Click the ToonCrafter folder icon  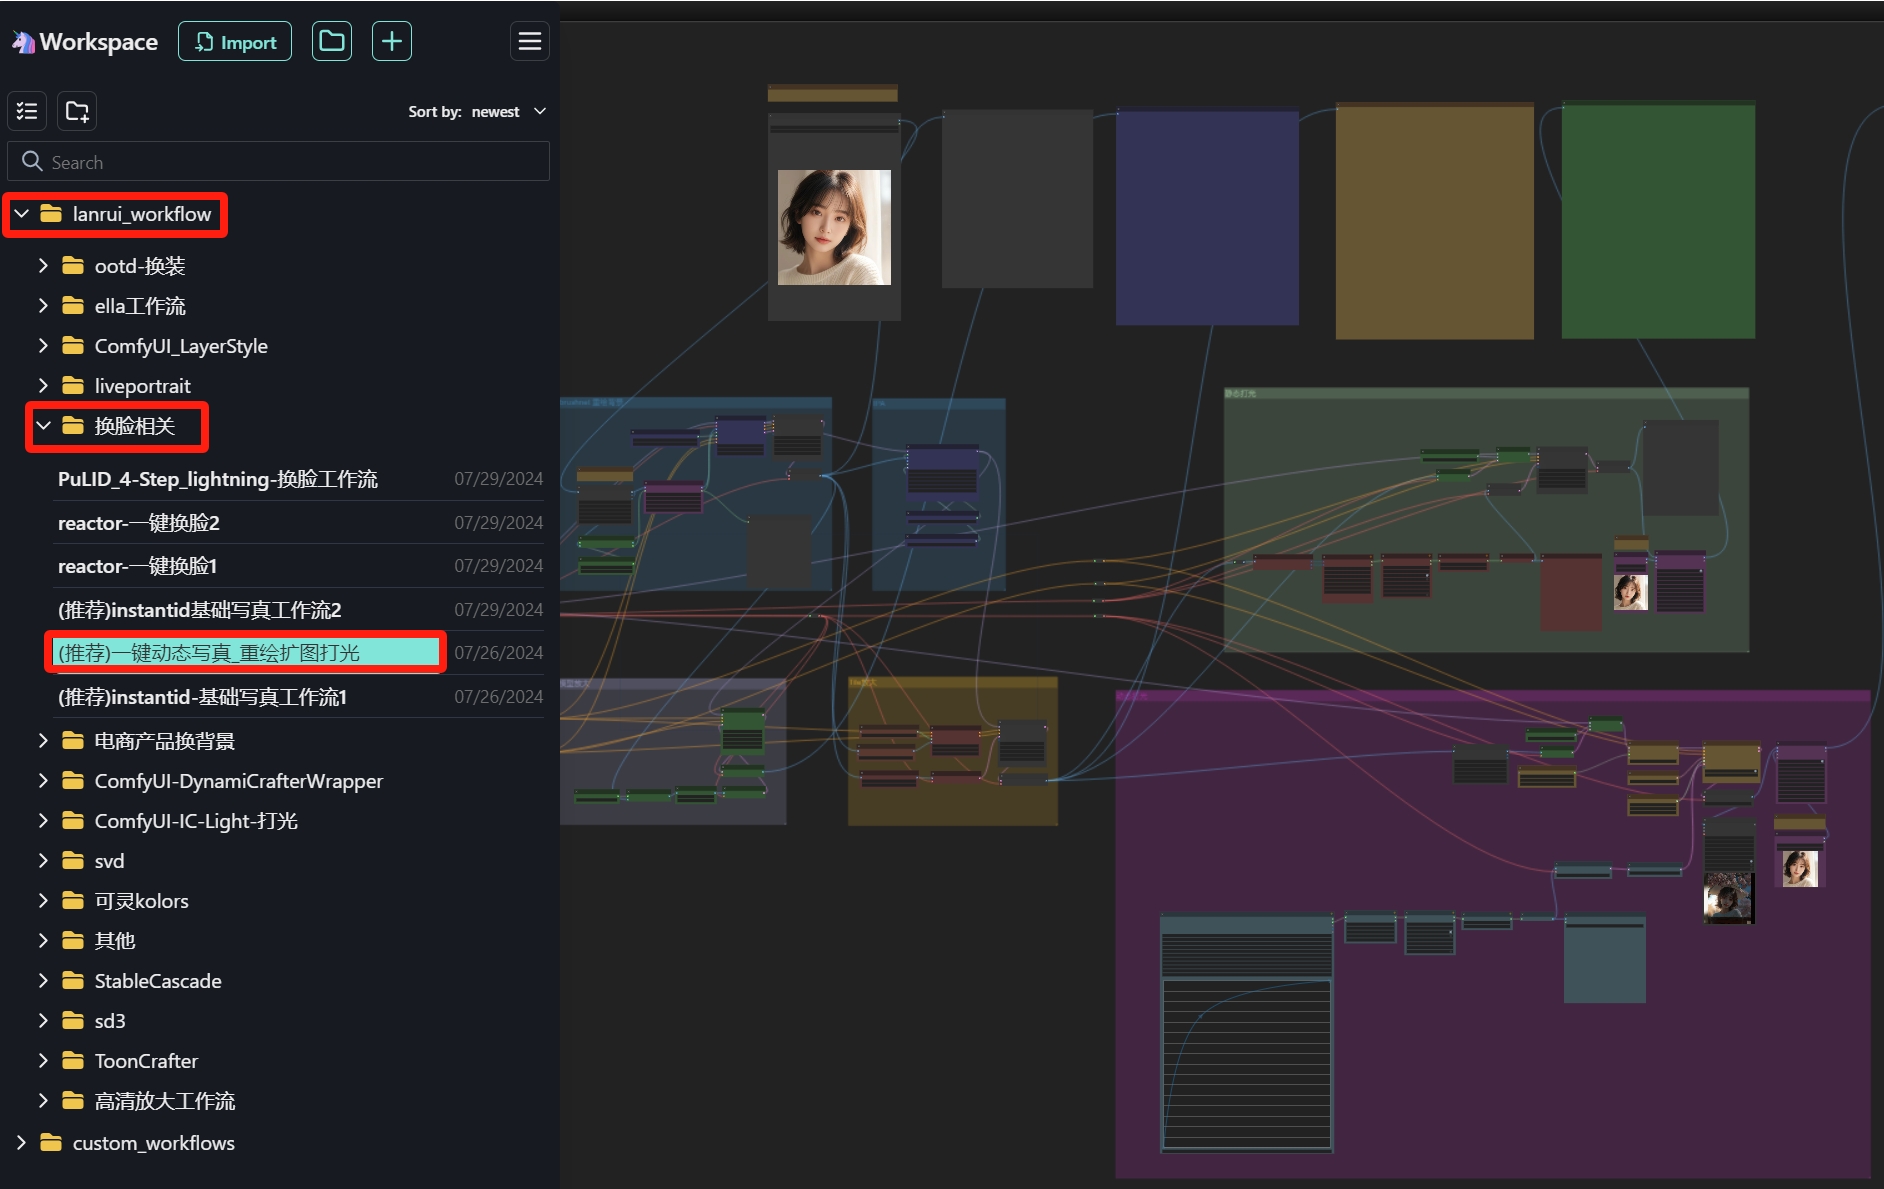[73, 1061]
